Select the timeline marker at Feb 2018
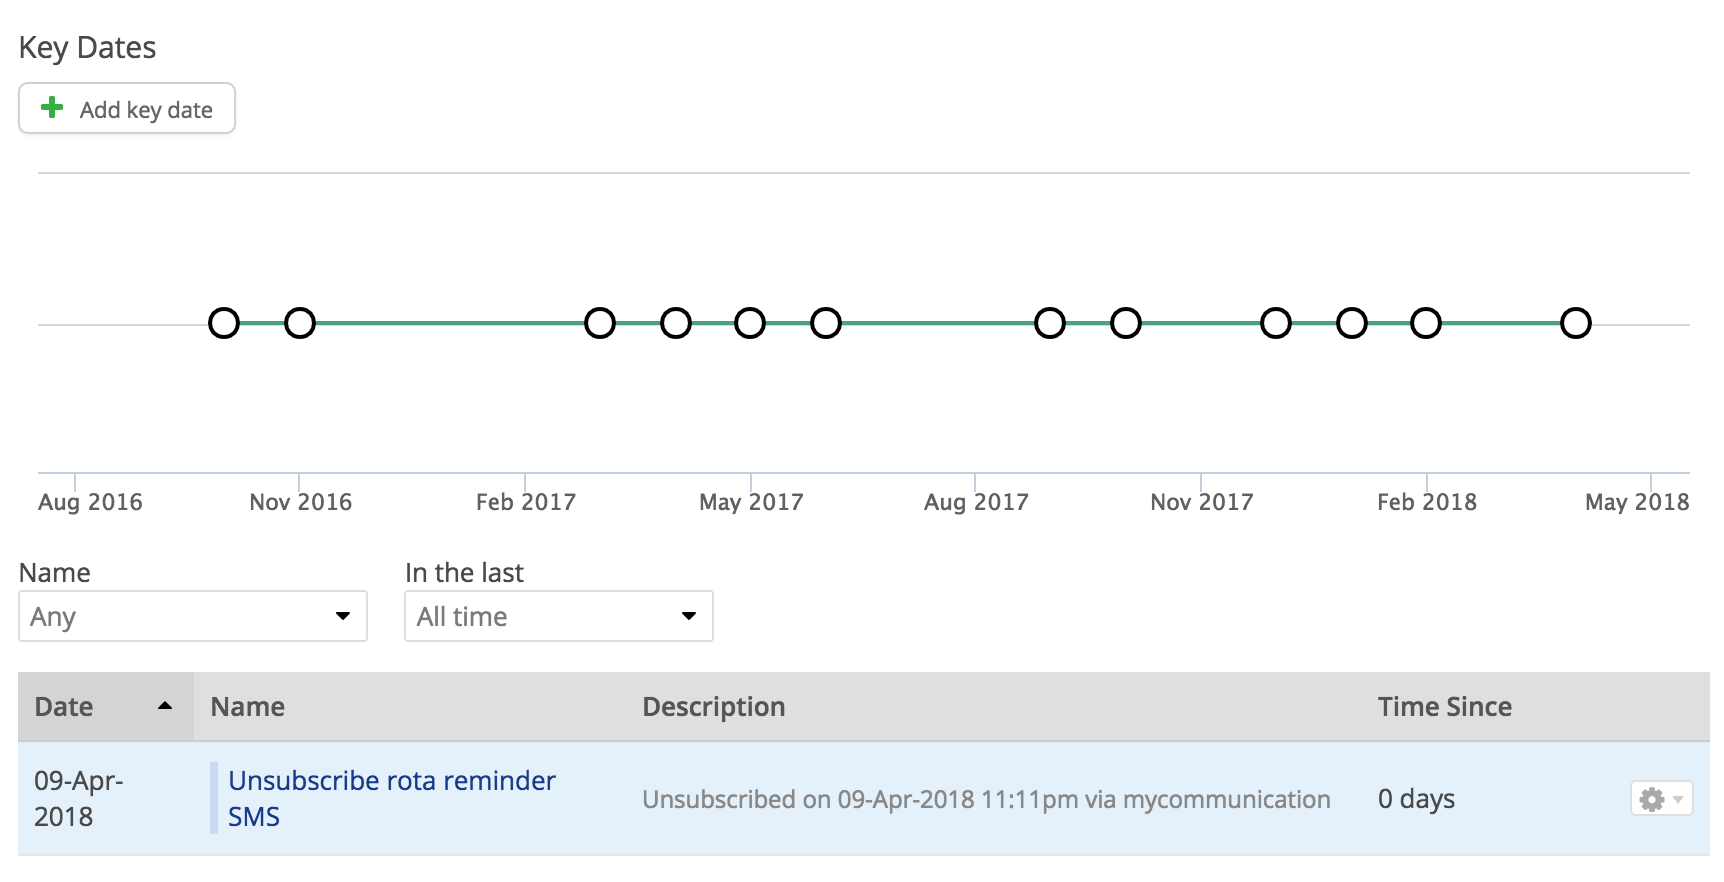 tap(1426, 323)
